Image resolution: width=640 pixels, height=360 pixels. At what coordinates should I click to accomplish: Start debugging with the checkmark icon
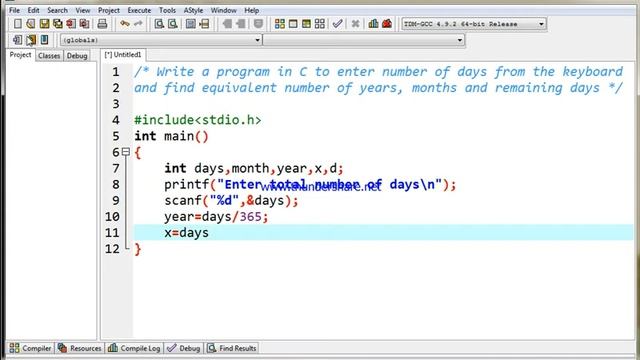click(337, 24)
